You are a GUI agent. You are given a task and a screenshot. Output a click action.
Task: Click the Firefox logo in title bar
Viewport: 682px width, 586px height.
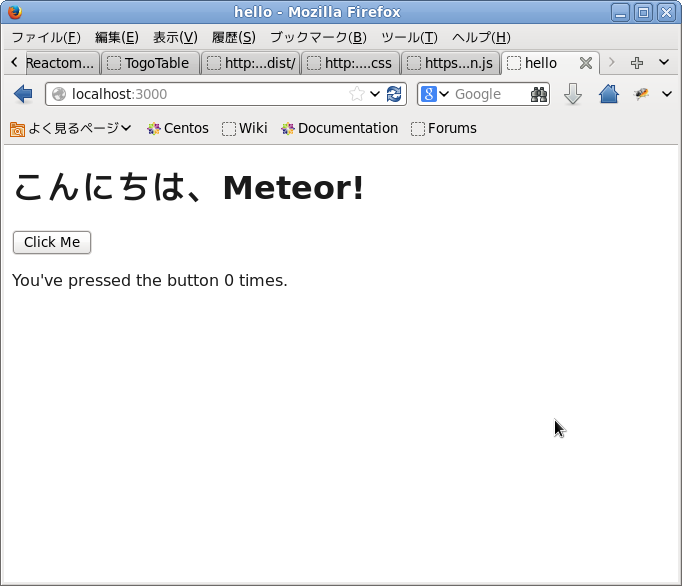(15, 12)
